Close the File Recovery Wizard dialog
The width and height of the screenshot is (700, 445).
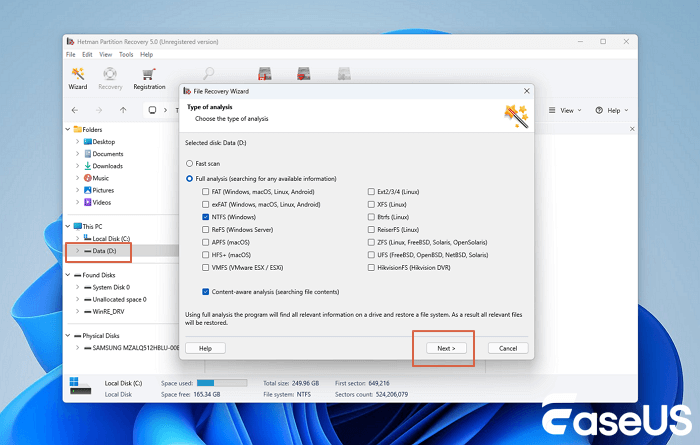tap(527, 91)
